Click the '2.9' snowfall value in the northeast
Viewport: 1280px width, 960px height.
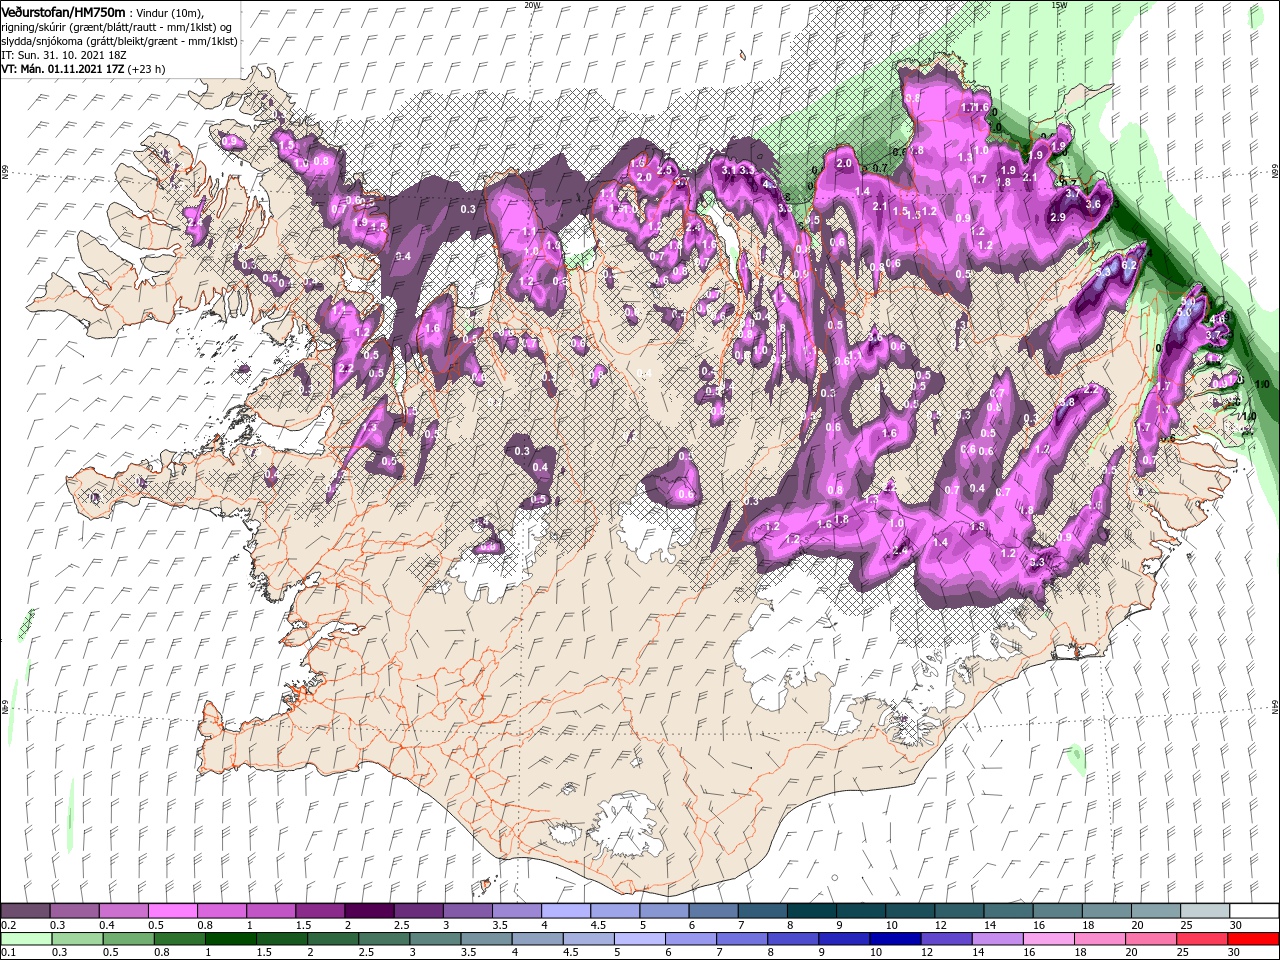tap(1057, 217)
